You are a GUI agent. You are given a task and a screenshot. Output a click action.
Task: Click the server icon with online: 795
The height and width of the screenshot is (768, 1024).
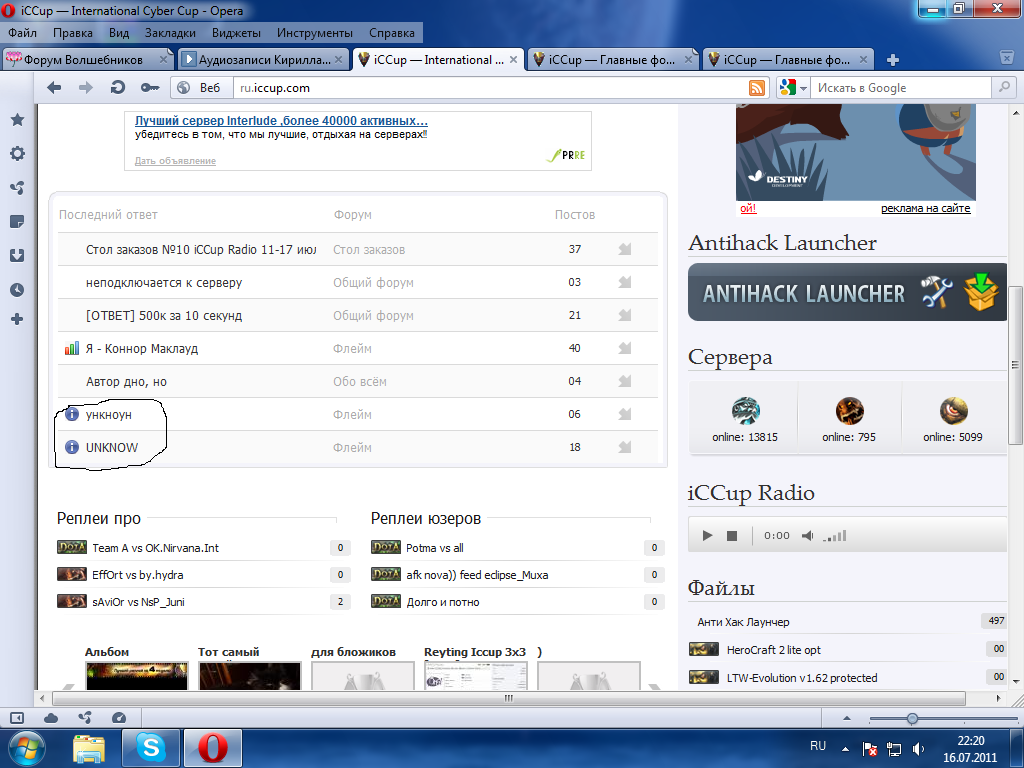click(x=849, y=411)
